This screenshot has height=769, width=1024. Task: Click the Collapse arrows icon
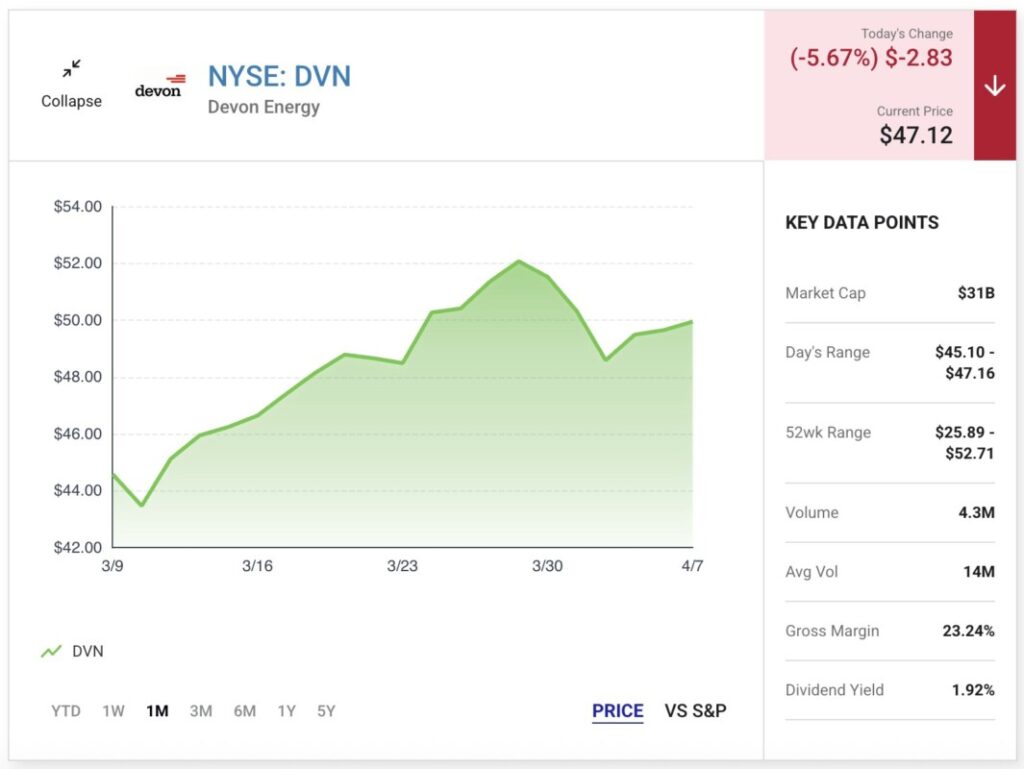(71, 69)
